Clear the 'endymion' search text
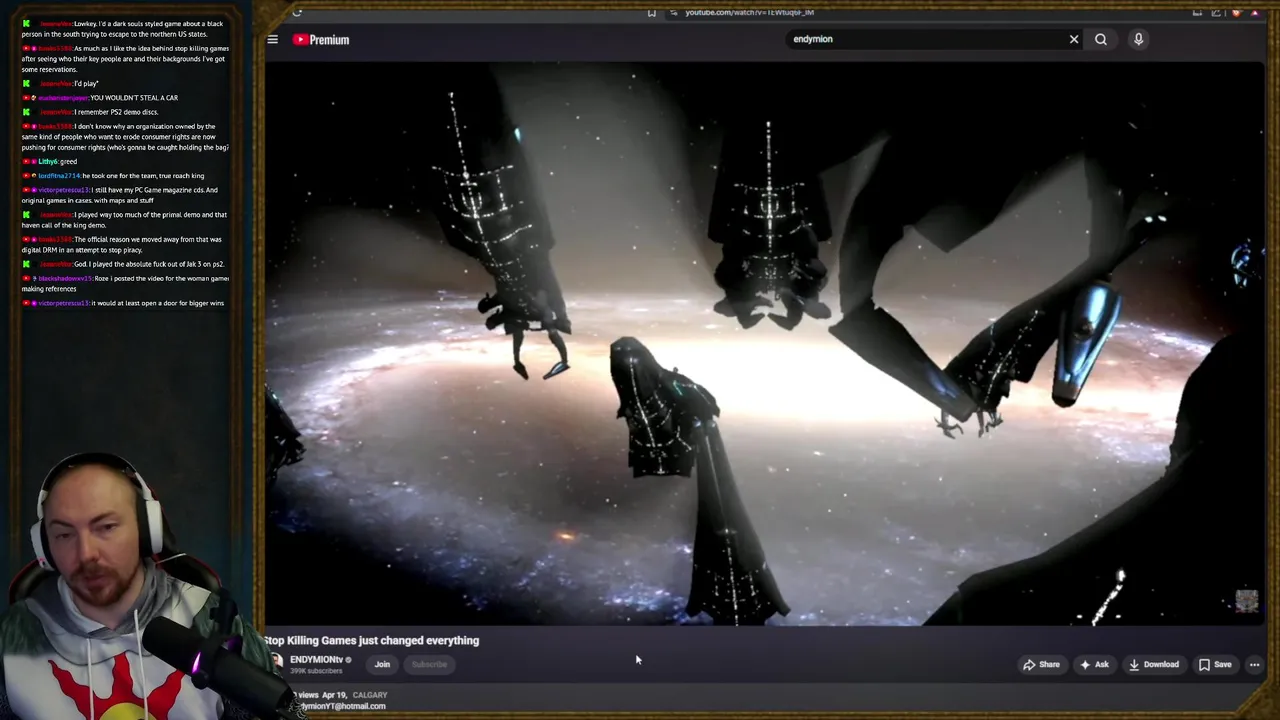Screen dimensions: 1280x720 point(1074,39)
